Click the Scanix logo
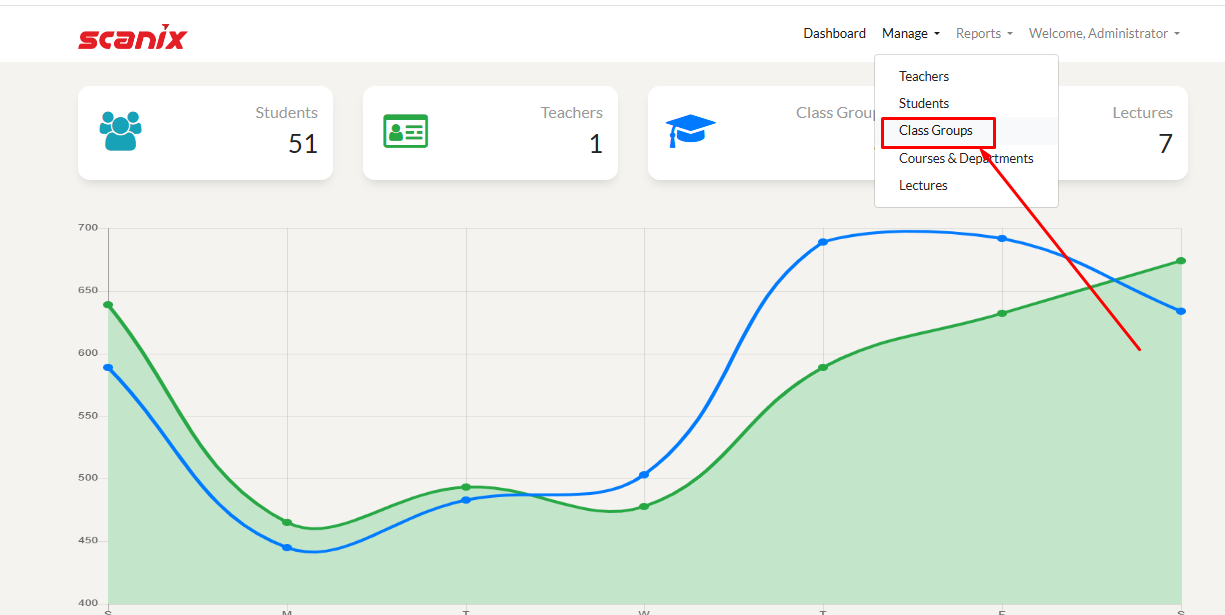Screen dimensions: 1225x615 click(x=132, y=38)
